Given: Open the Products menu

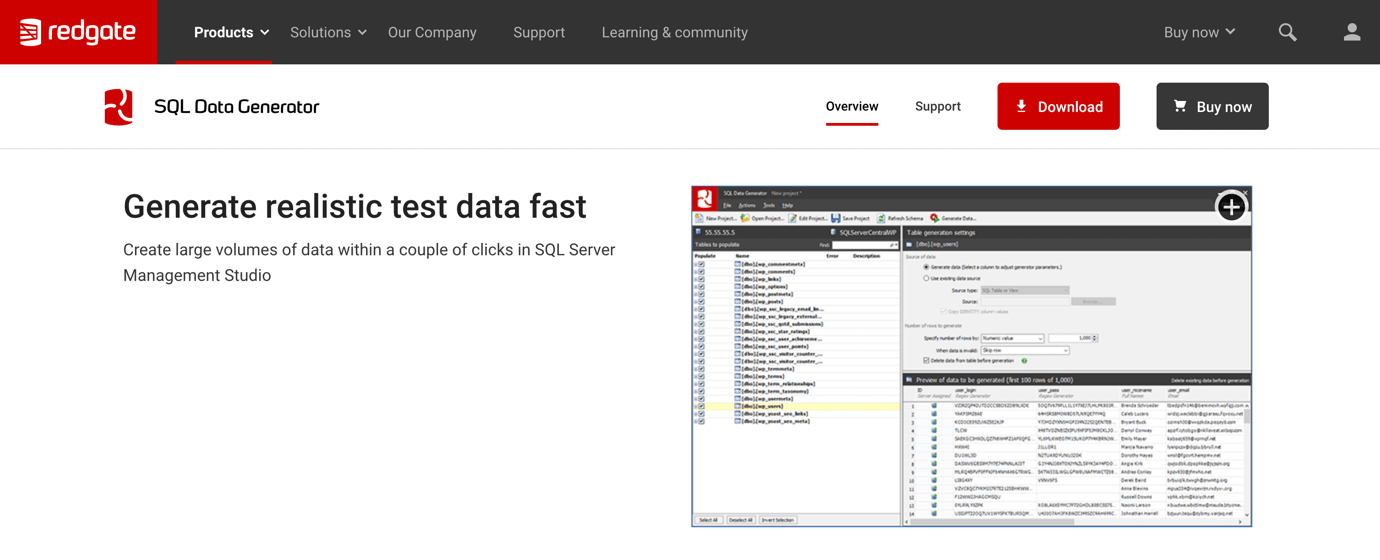Looking at the screenshot, I should [232, 32].
